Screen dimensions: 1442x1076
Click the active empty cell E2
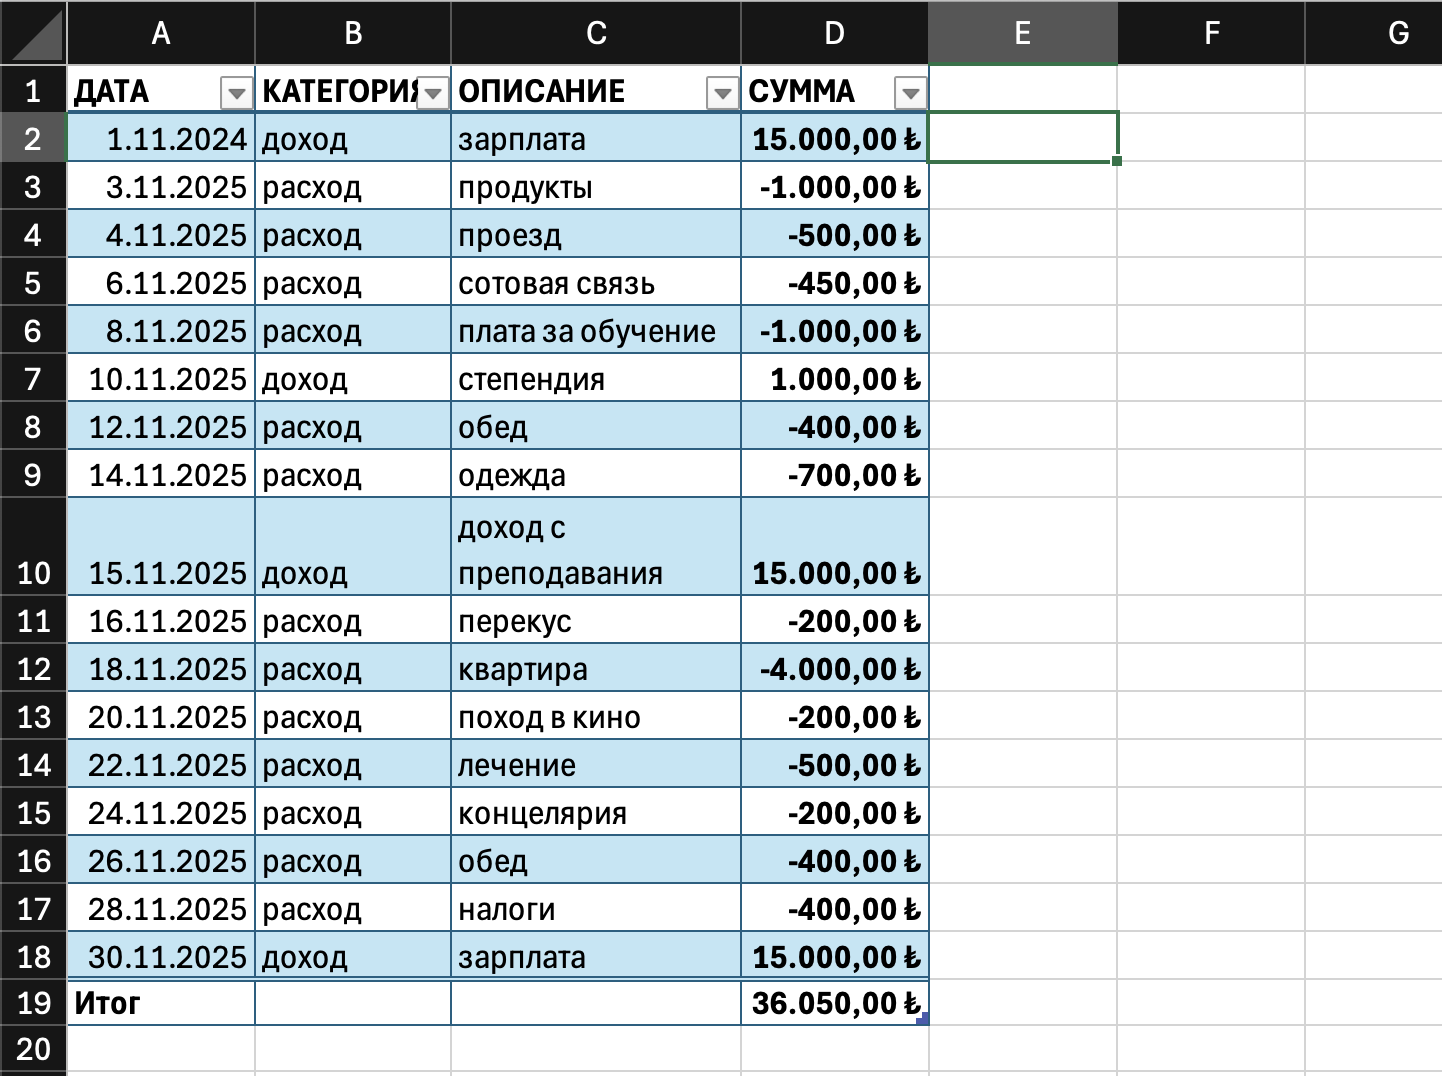tap(1023, 137)
